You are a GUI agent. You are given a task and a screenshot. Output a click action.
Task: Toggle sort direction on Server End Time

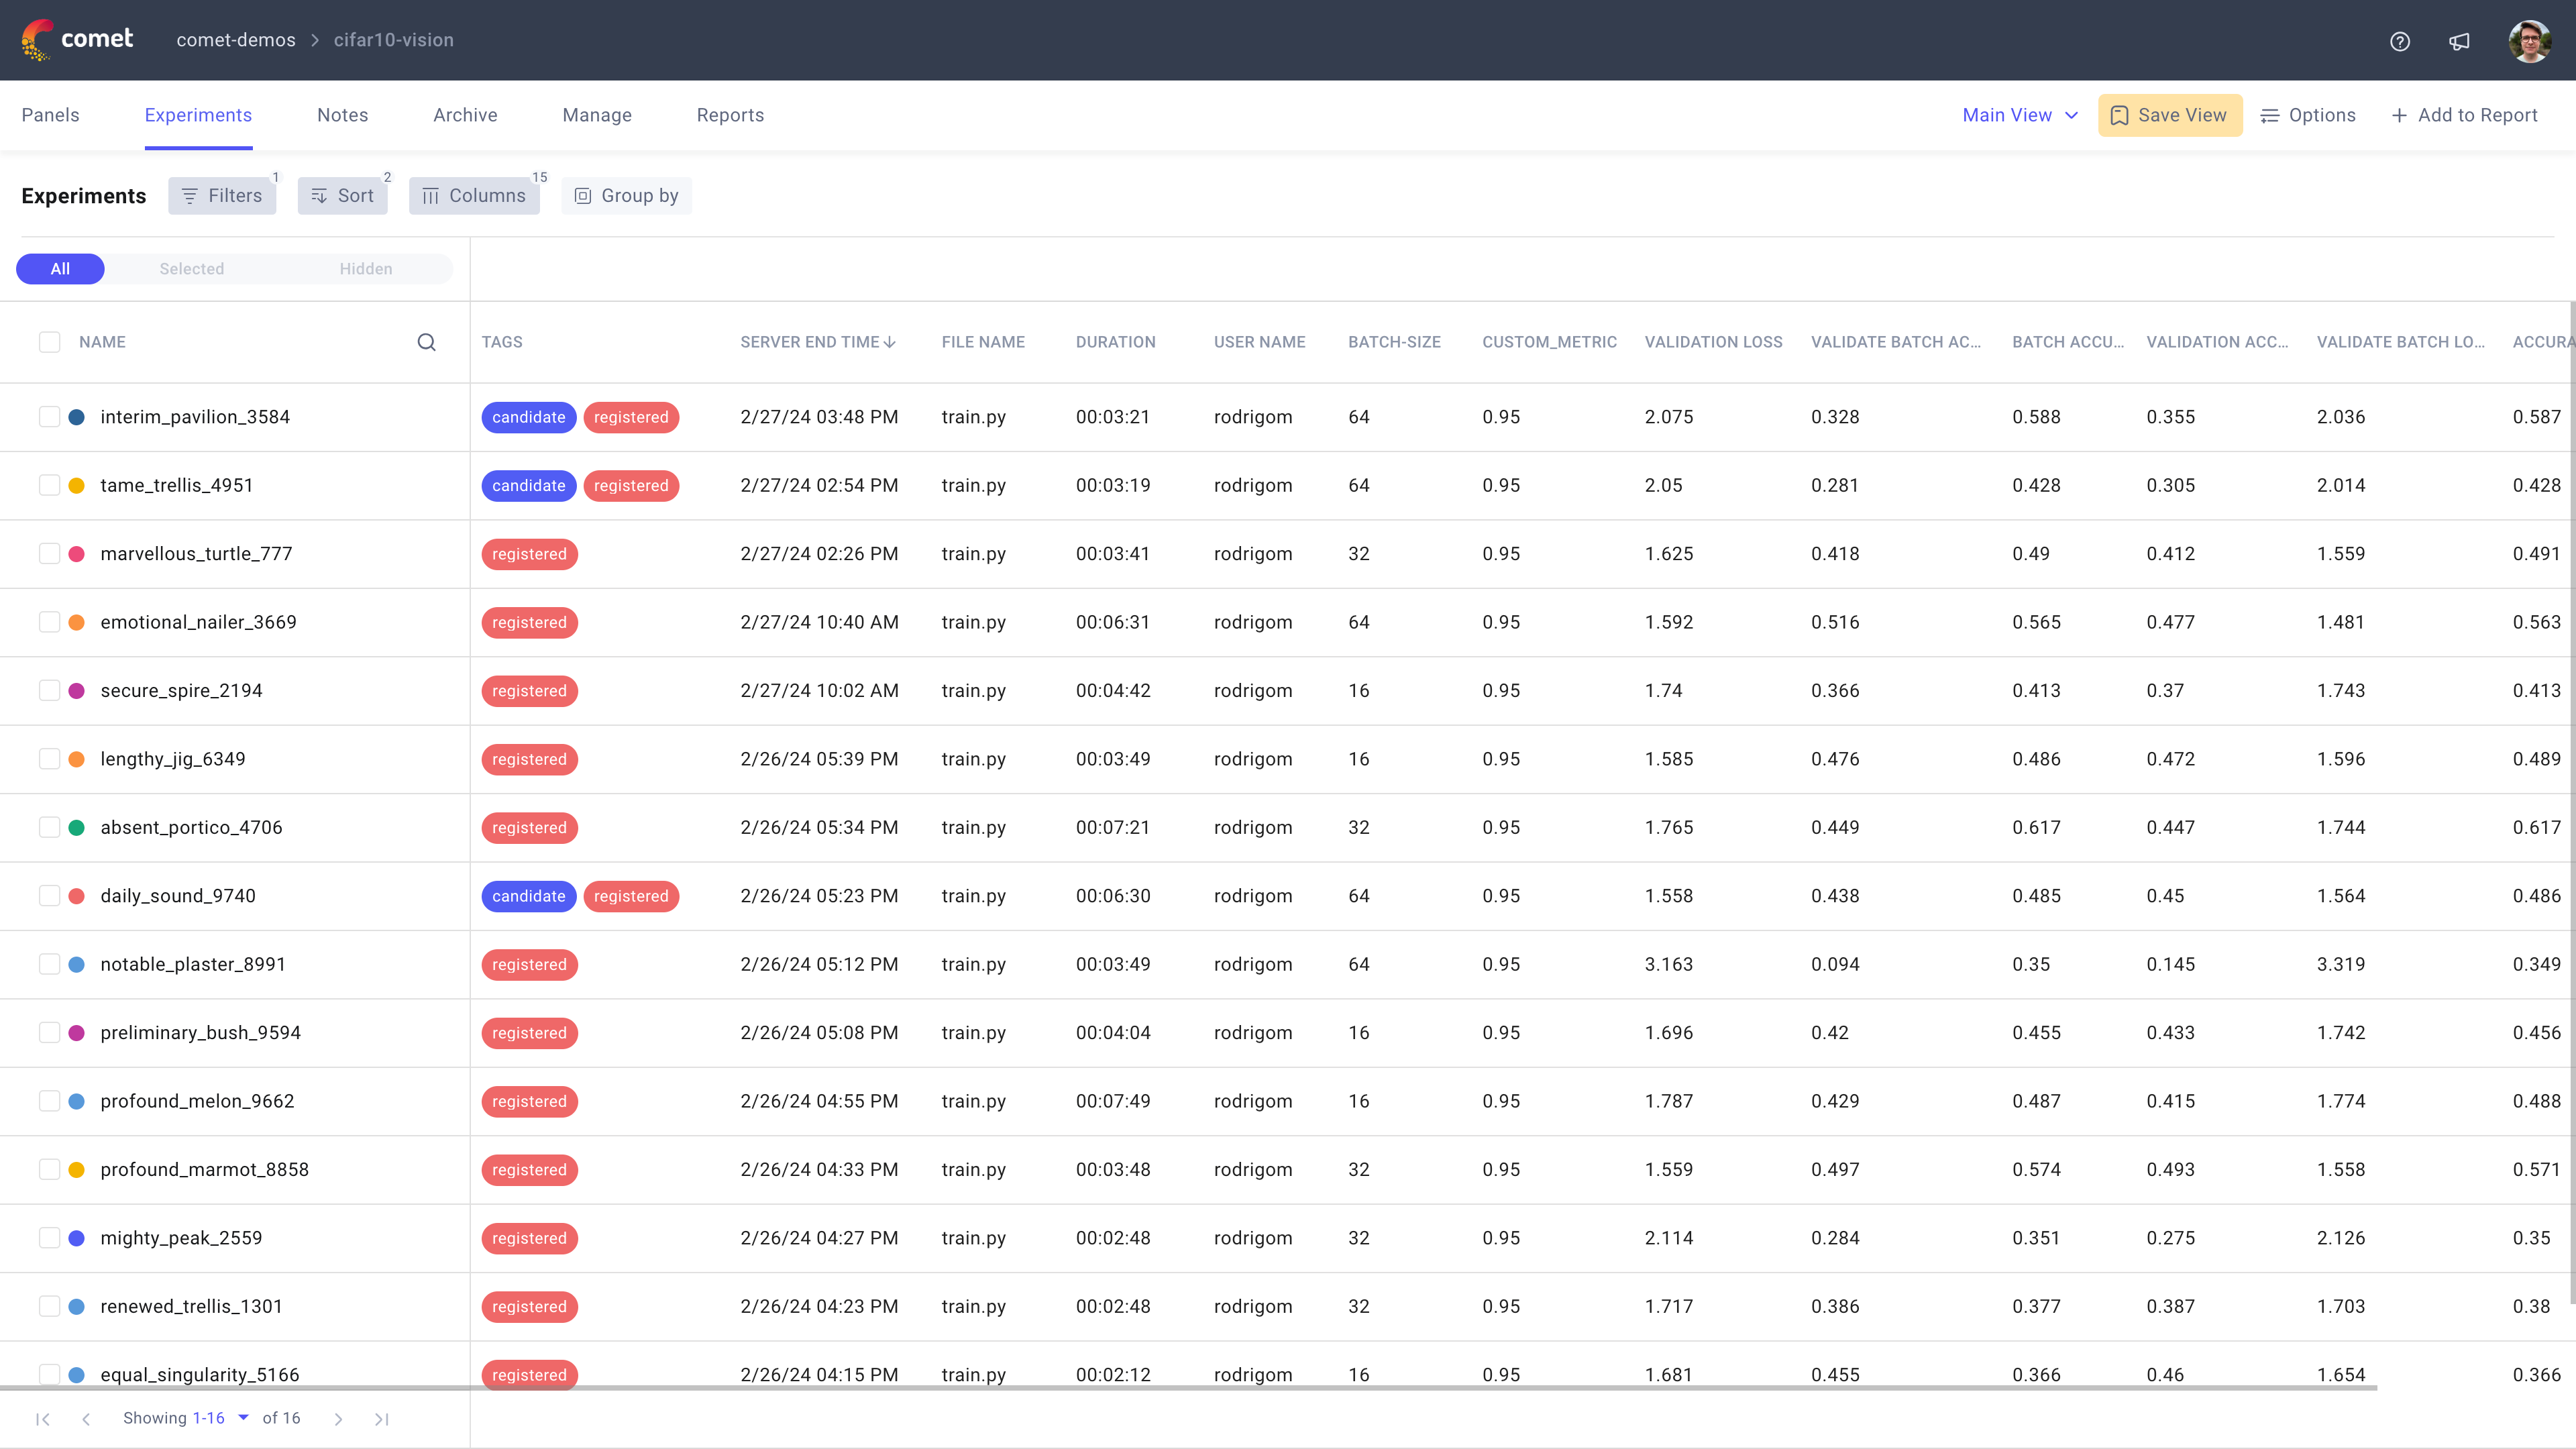pos(889,341)
